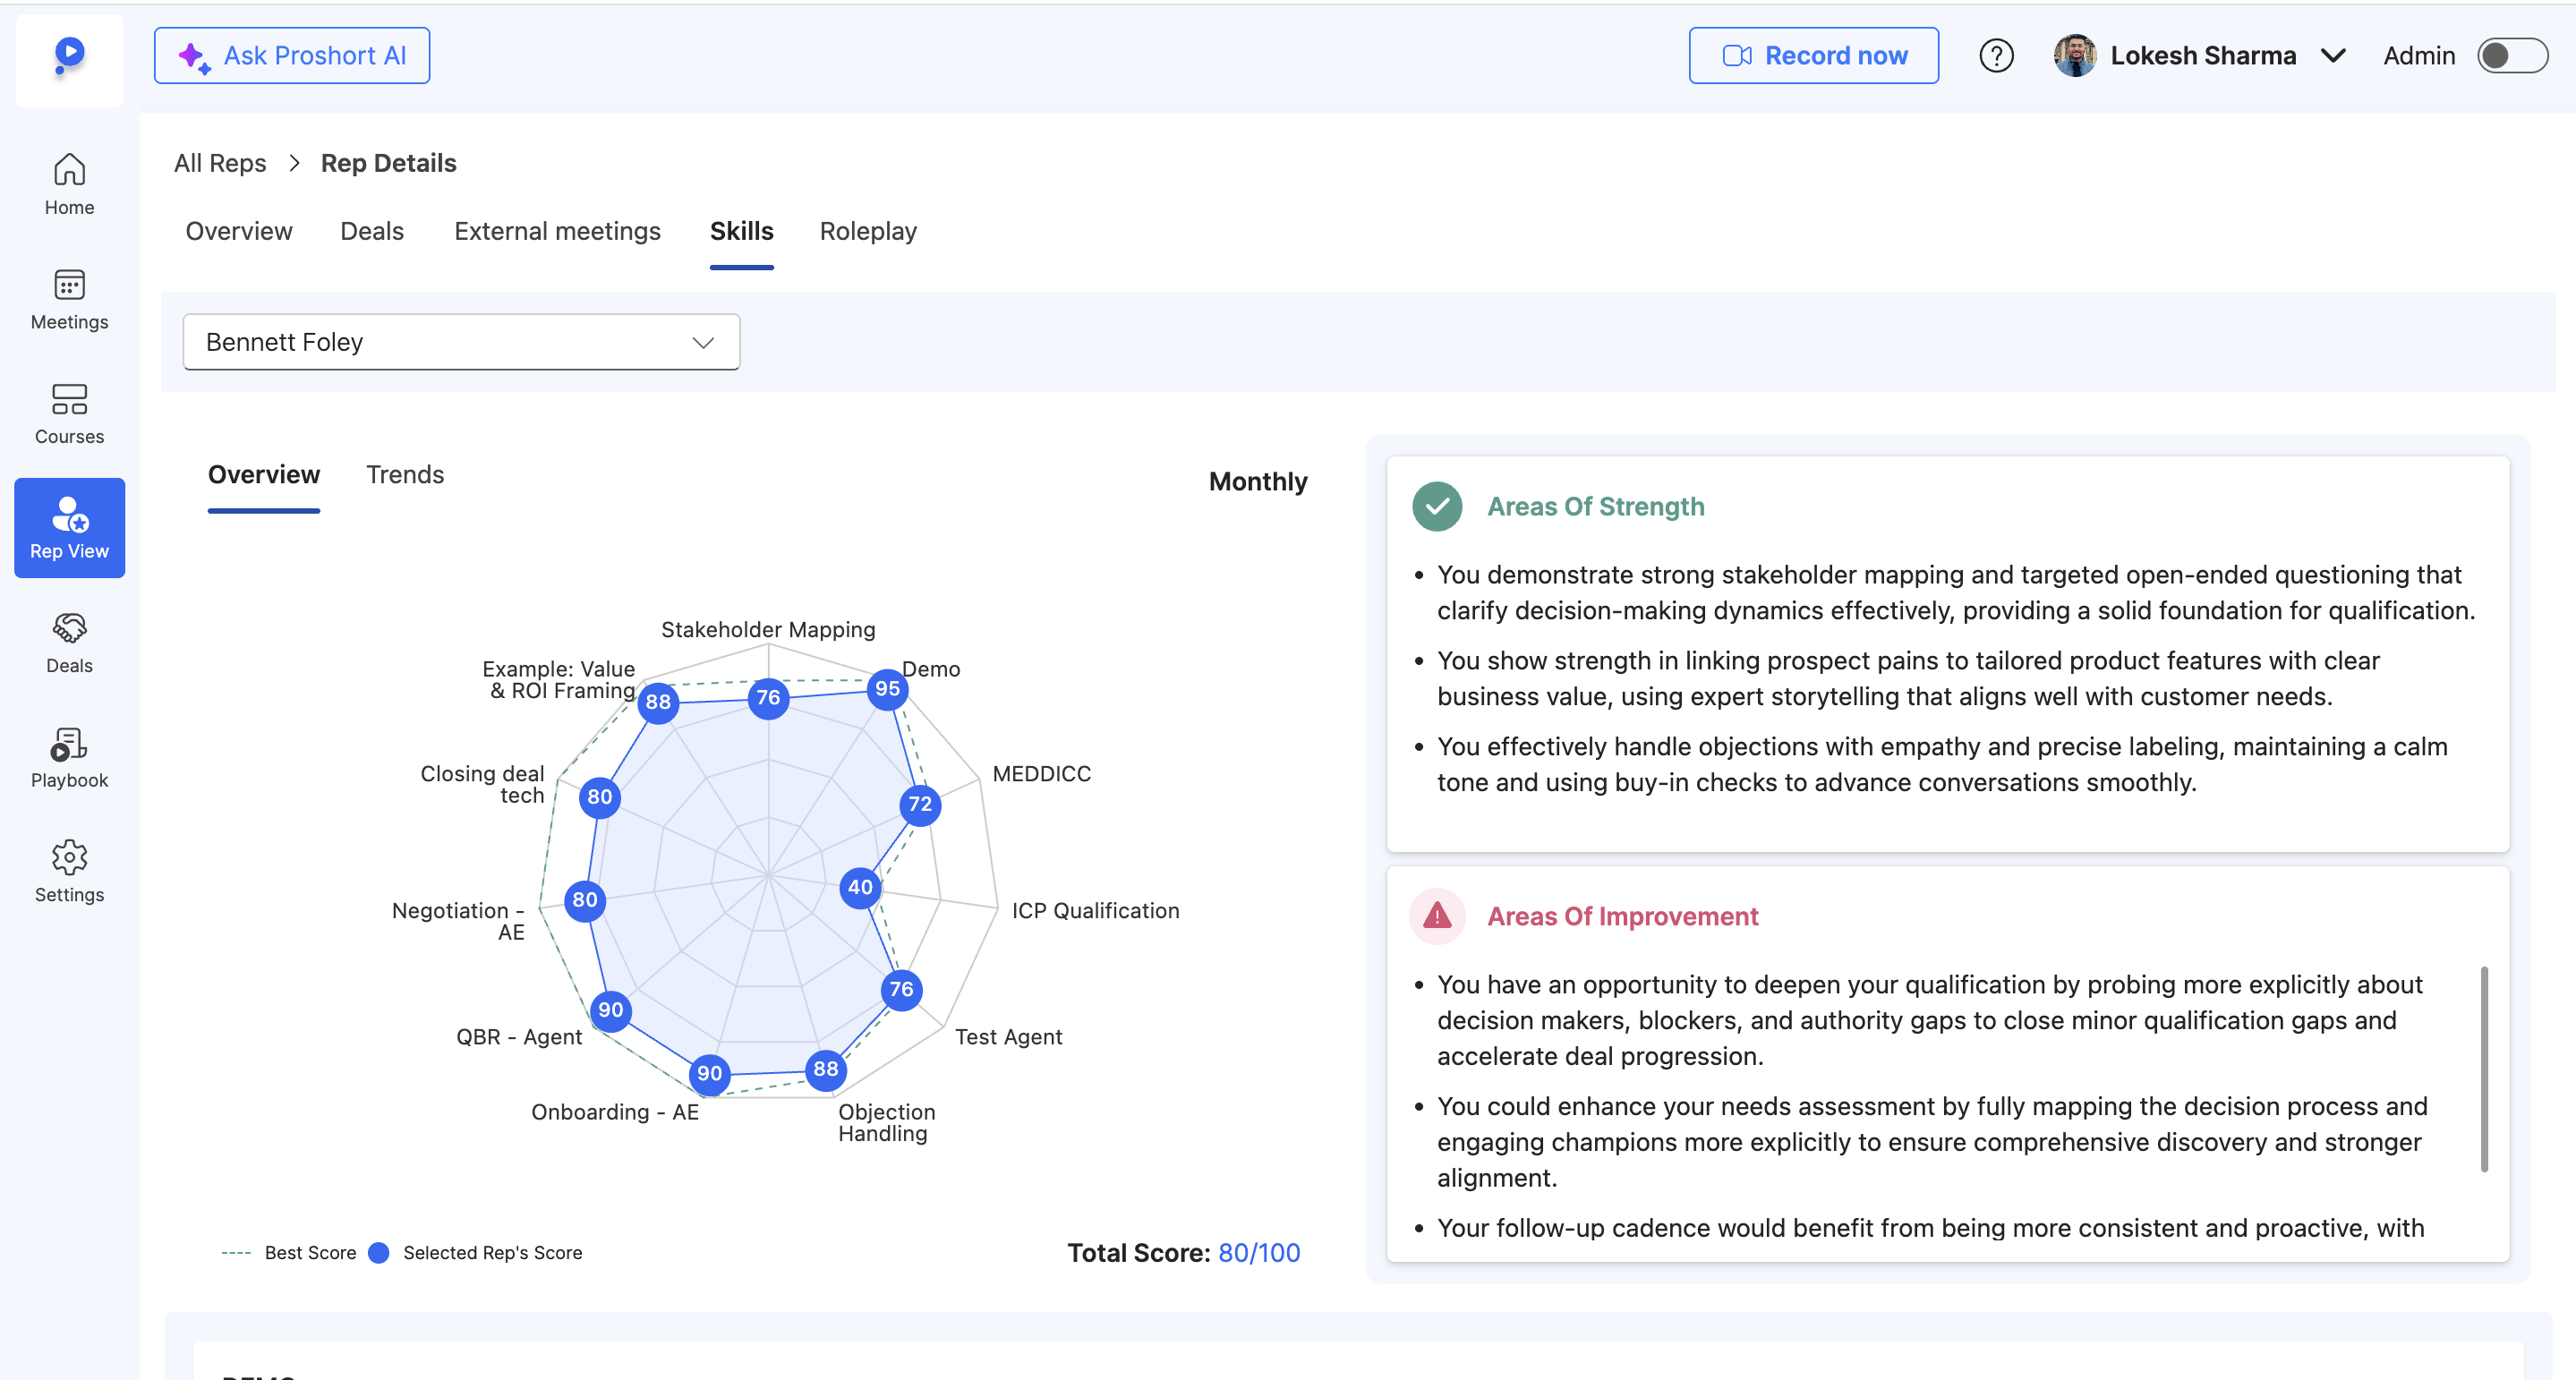Open Lokesh Sharma account menu chevron

(x=2333, y=56)
